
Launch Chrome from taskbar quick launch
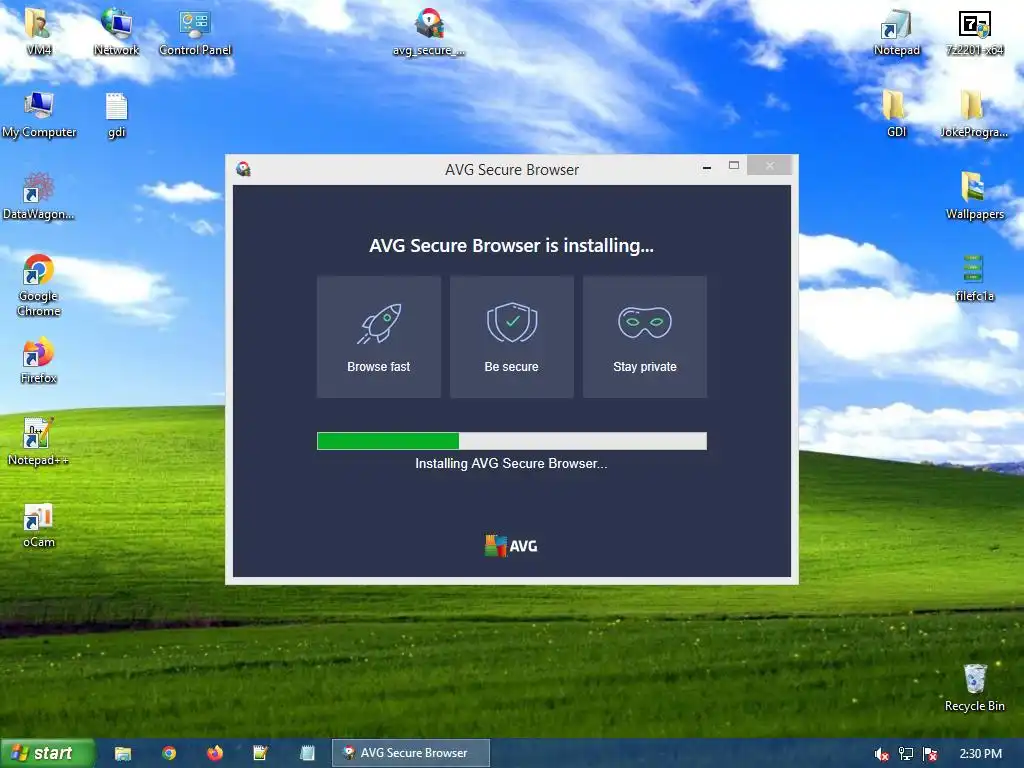coord(169,753)
